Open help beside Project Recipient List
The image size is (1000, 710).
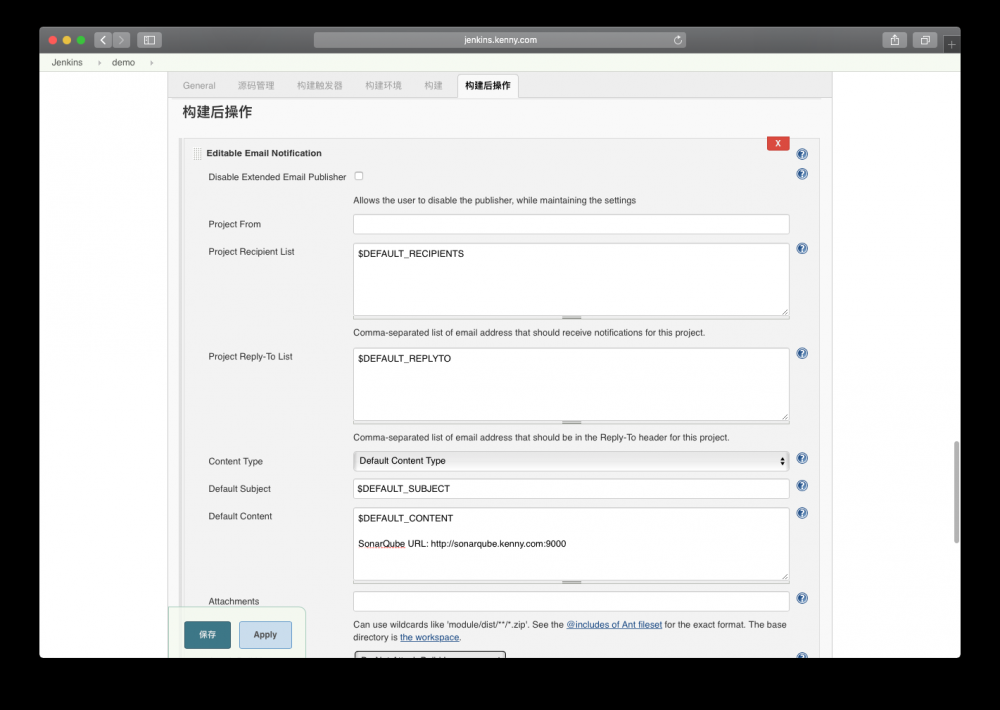coord(801,248)
